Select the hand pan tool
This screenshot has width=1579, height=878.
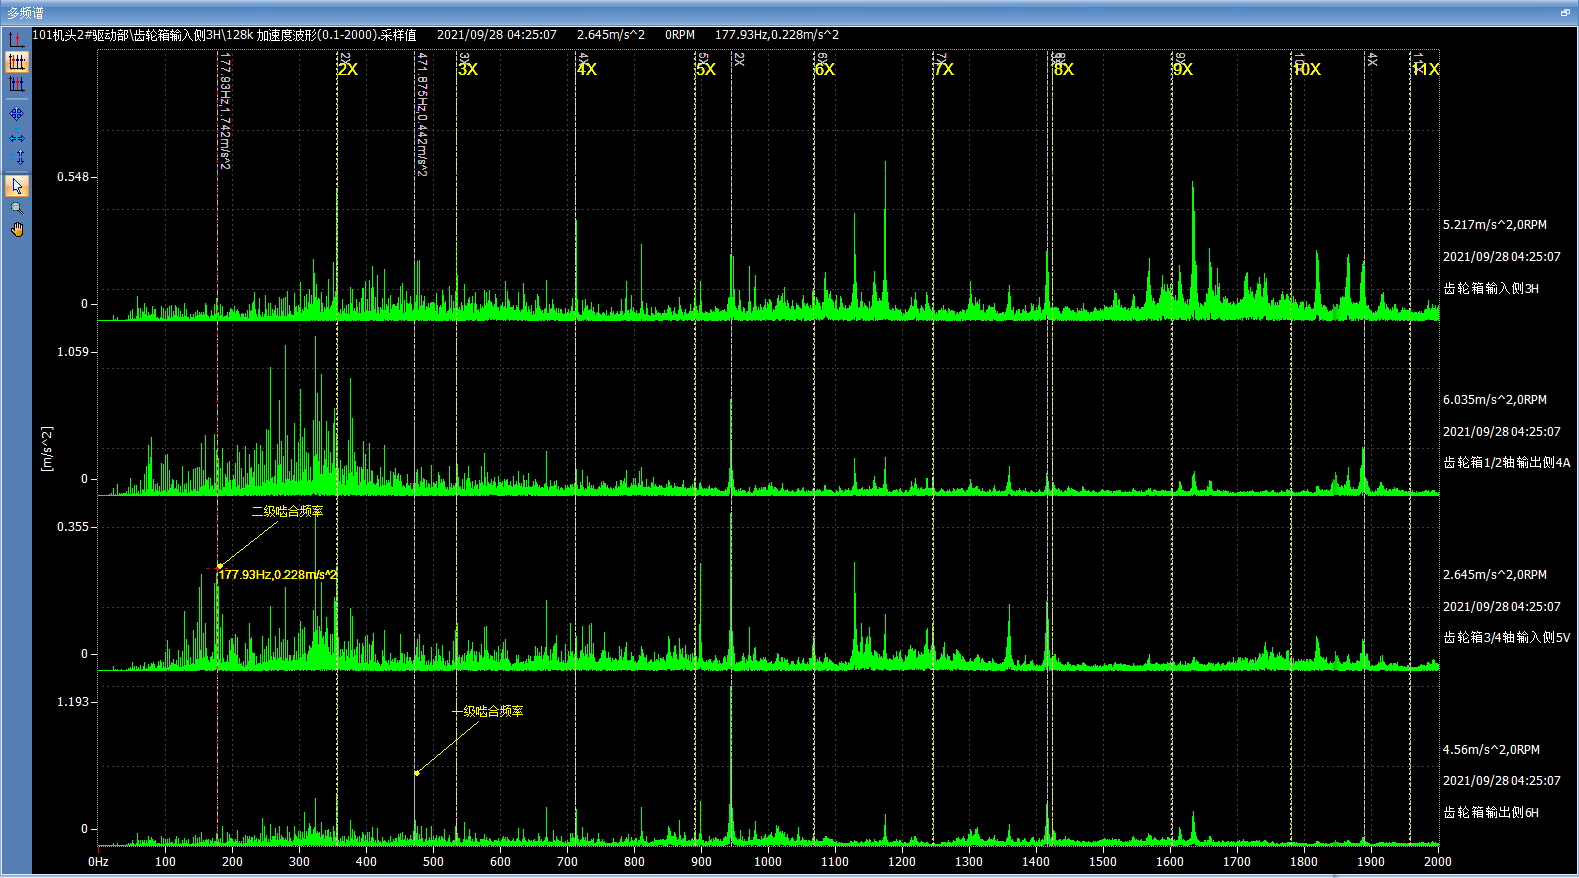pyautogui.click(x=16, y=230)
